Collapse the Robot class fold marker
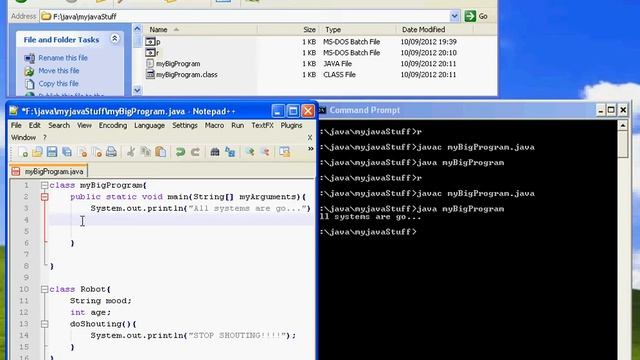 coord(44,289)
